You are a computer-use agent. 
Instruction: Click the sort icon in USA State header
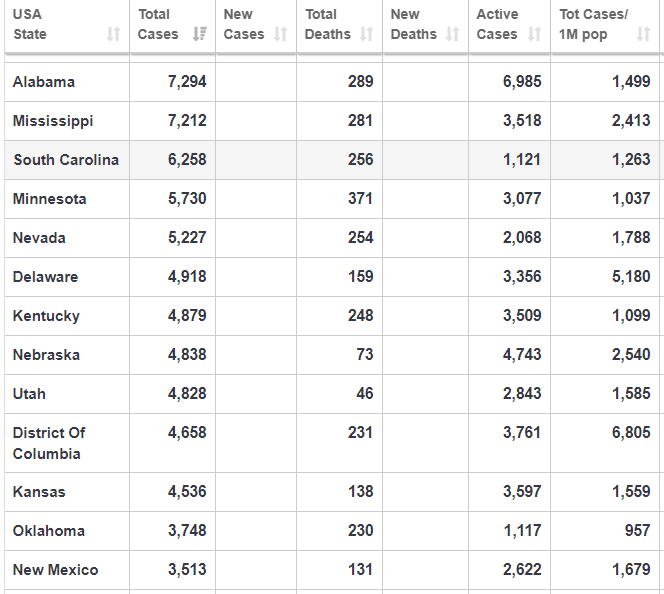point(113,35)
